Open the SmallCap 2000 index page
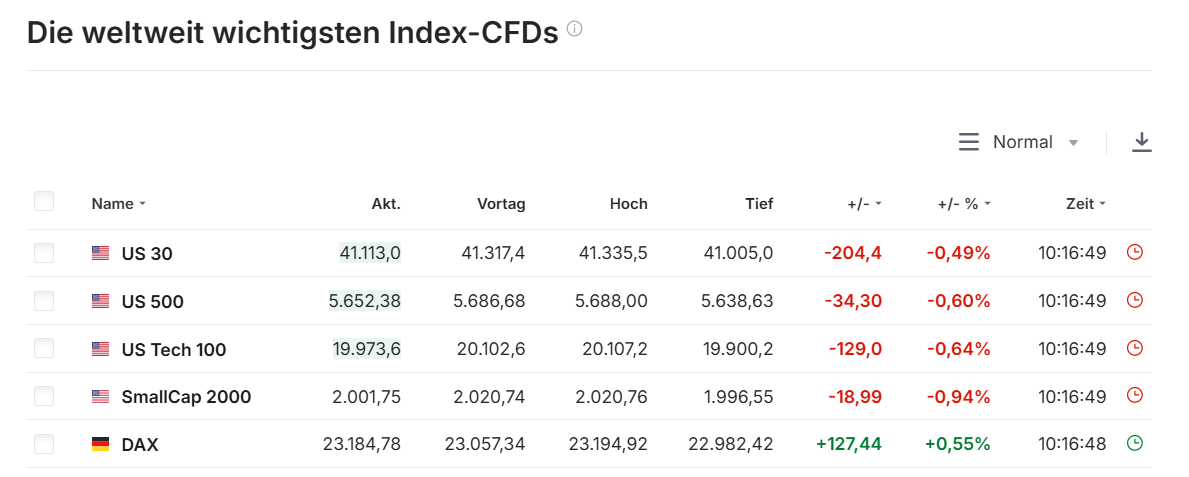1189x477 pixels. (x=186, y=397)
